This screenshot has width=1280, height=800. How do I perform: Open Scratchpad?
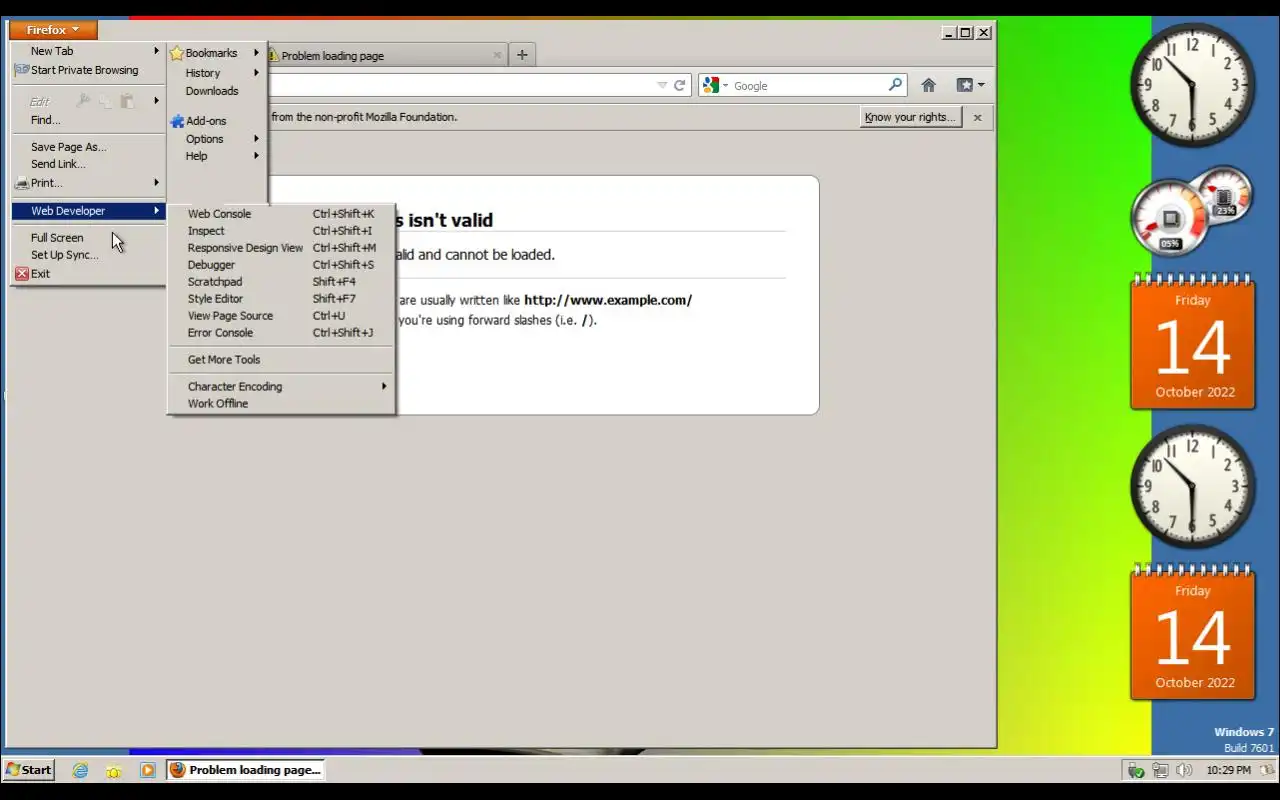[281, 282]
